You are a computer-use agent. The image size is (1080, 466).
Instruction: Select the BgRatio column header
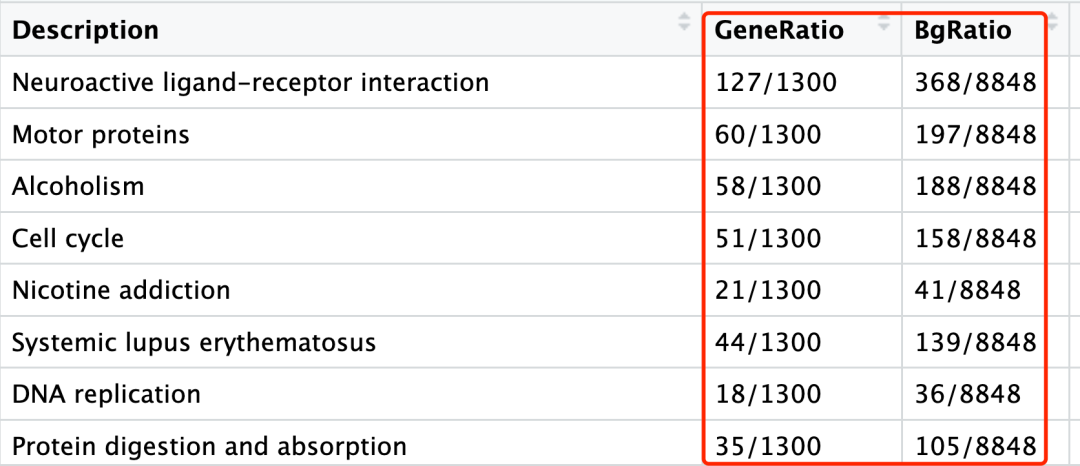tap(963, 31)
